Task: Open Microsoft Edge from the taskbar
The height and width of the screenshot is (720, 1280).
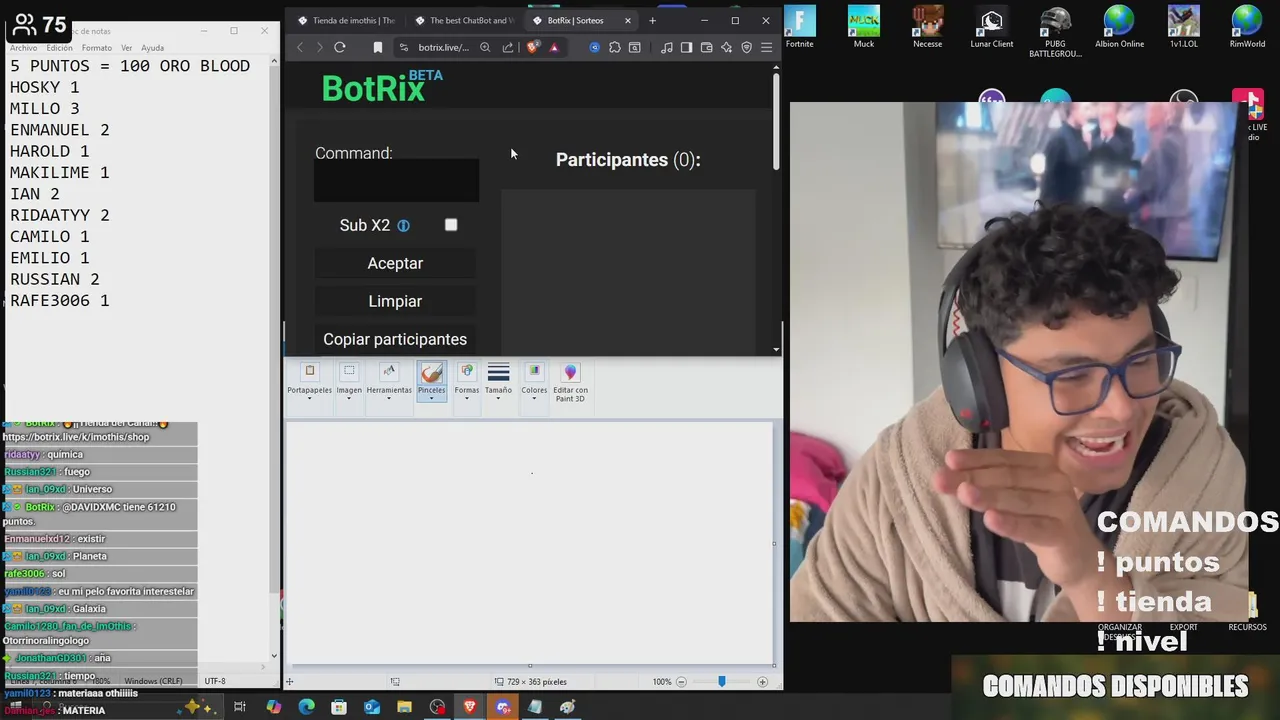Action: pos(306,707)
